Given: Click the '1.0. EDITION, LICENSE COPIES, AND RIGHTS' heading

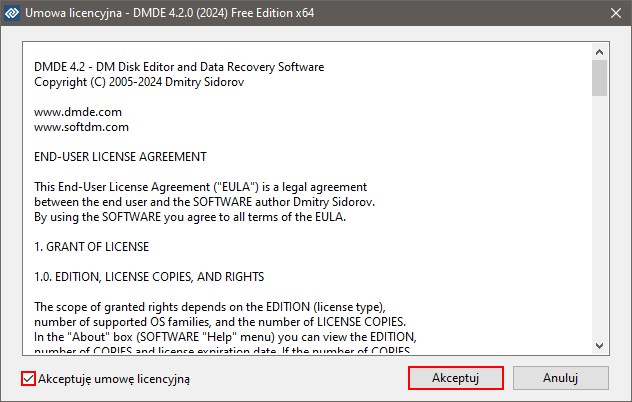Looking at the screenshot, I should tap(149, 276).
